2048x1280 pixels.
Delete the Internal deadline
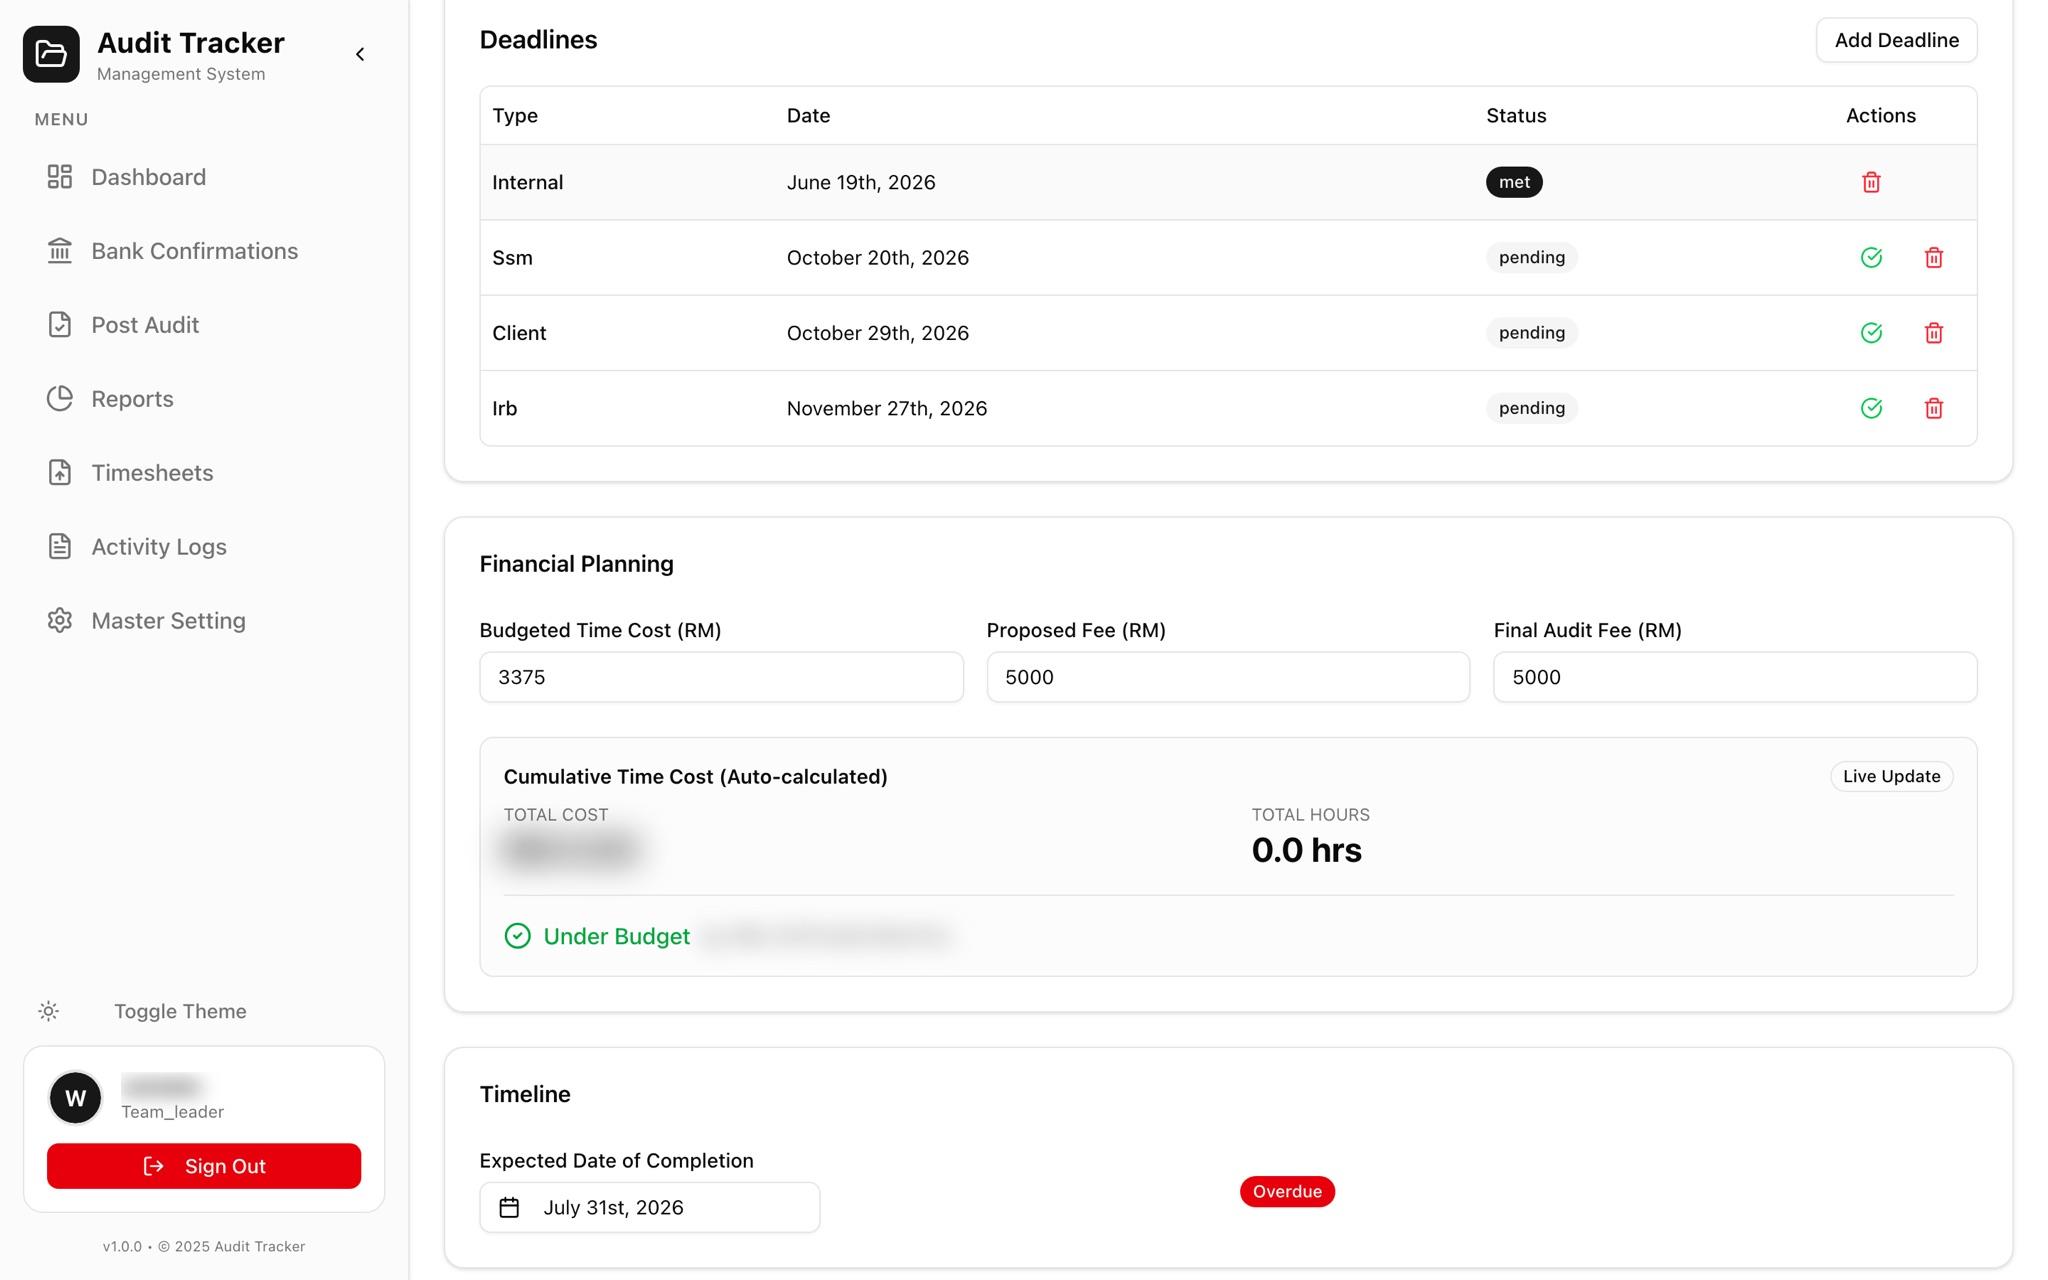[x=1871, y=182]
